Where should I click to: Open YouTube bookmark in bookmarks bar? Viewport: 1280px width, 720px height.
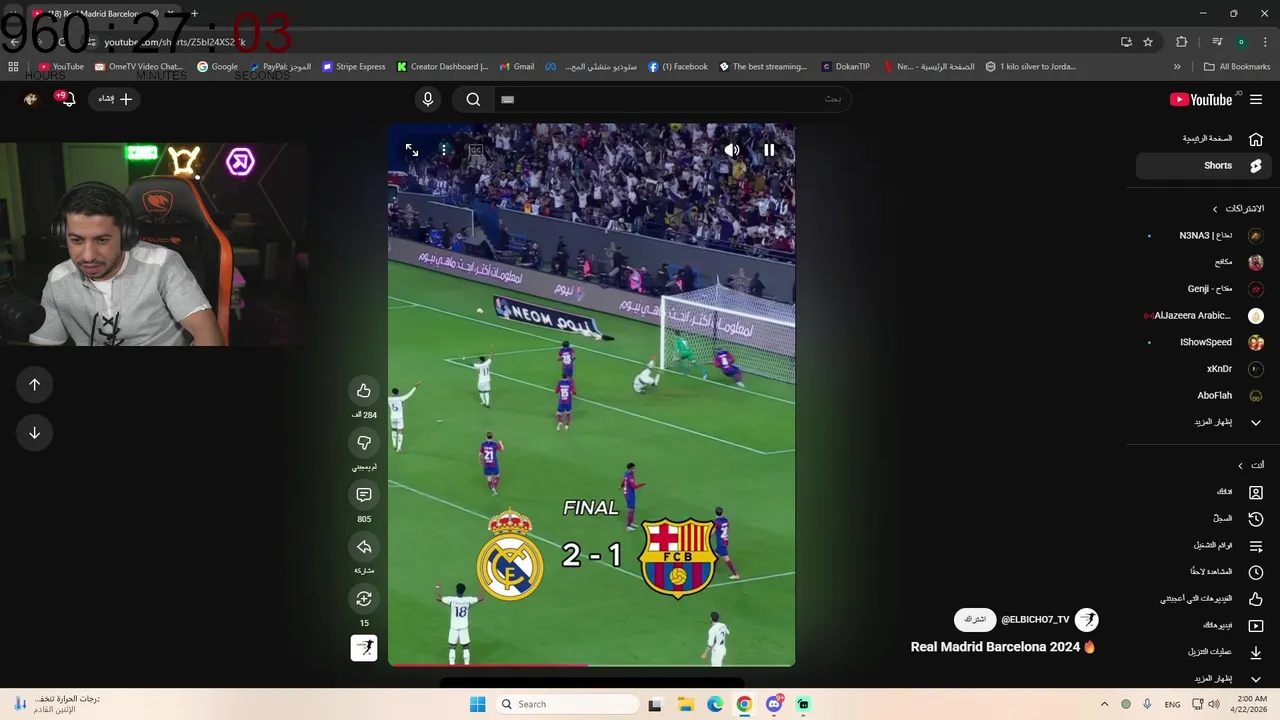pyautogui.click(x=61, y=67)
